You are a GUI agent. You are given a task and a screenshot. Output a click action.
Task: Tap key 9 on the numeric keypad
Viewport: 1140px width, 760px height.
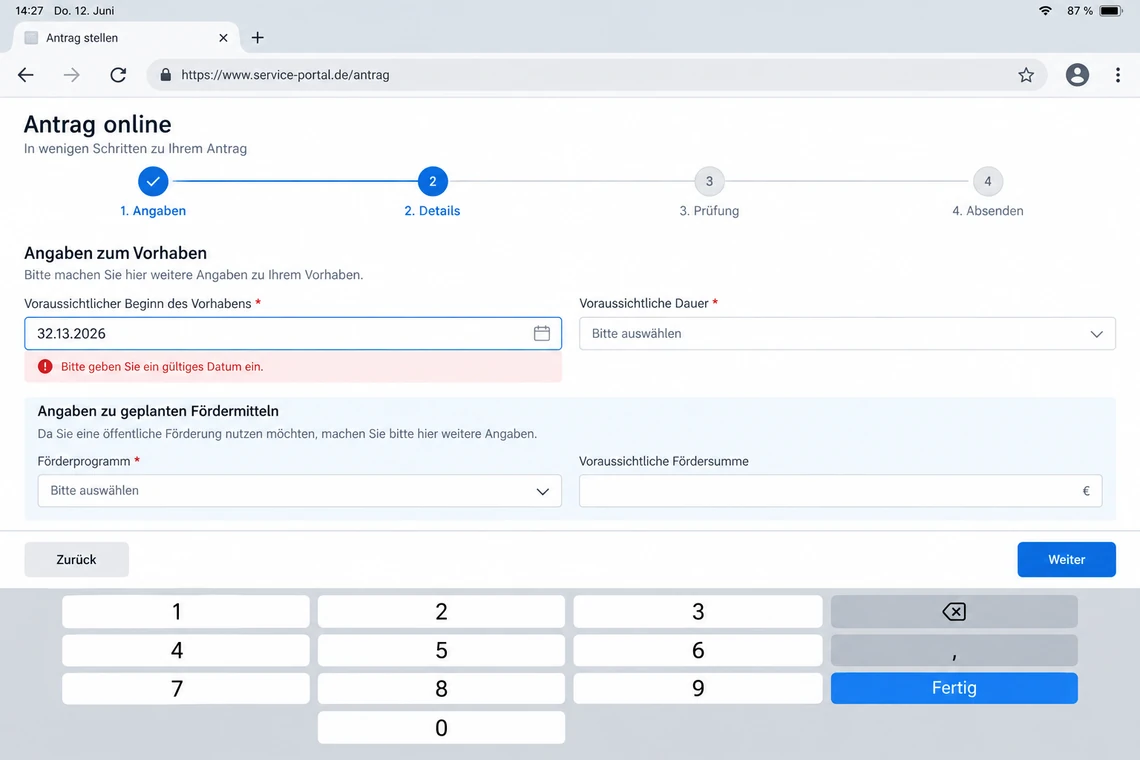tap(698, 688)
